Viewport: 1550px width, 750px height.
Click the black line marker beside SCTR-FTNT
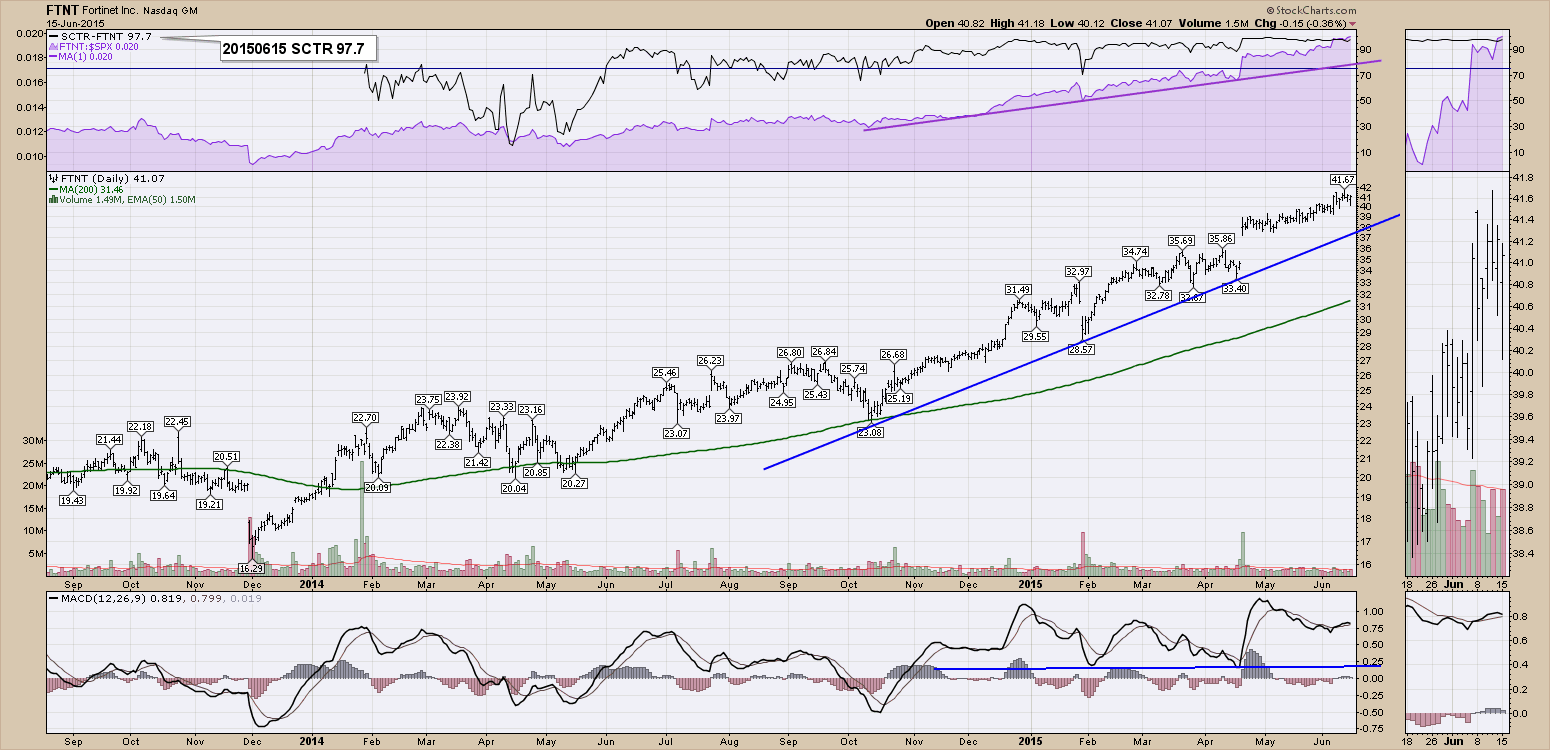pyautogui.click(x=53, y=36)
